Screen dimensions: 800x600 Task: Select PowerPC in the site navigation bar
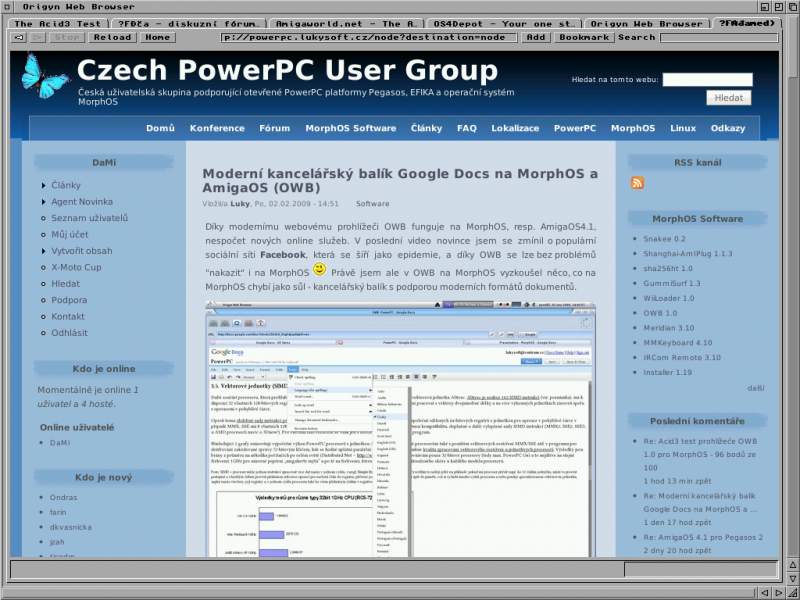[574, 128]
